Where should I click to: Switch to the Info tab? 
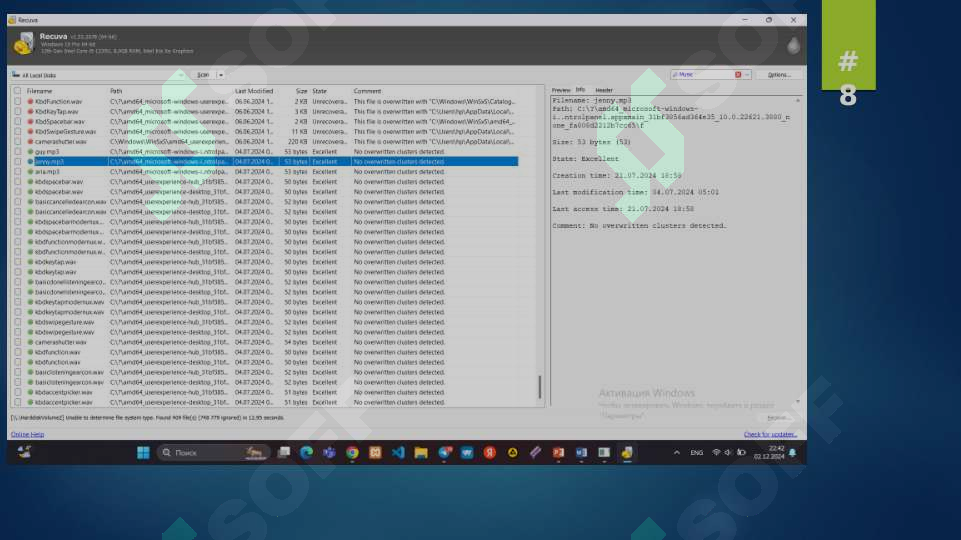pyautogui.click(x=580, y=90)
